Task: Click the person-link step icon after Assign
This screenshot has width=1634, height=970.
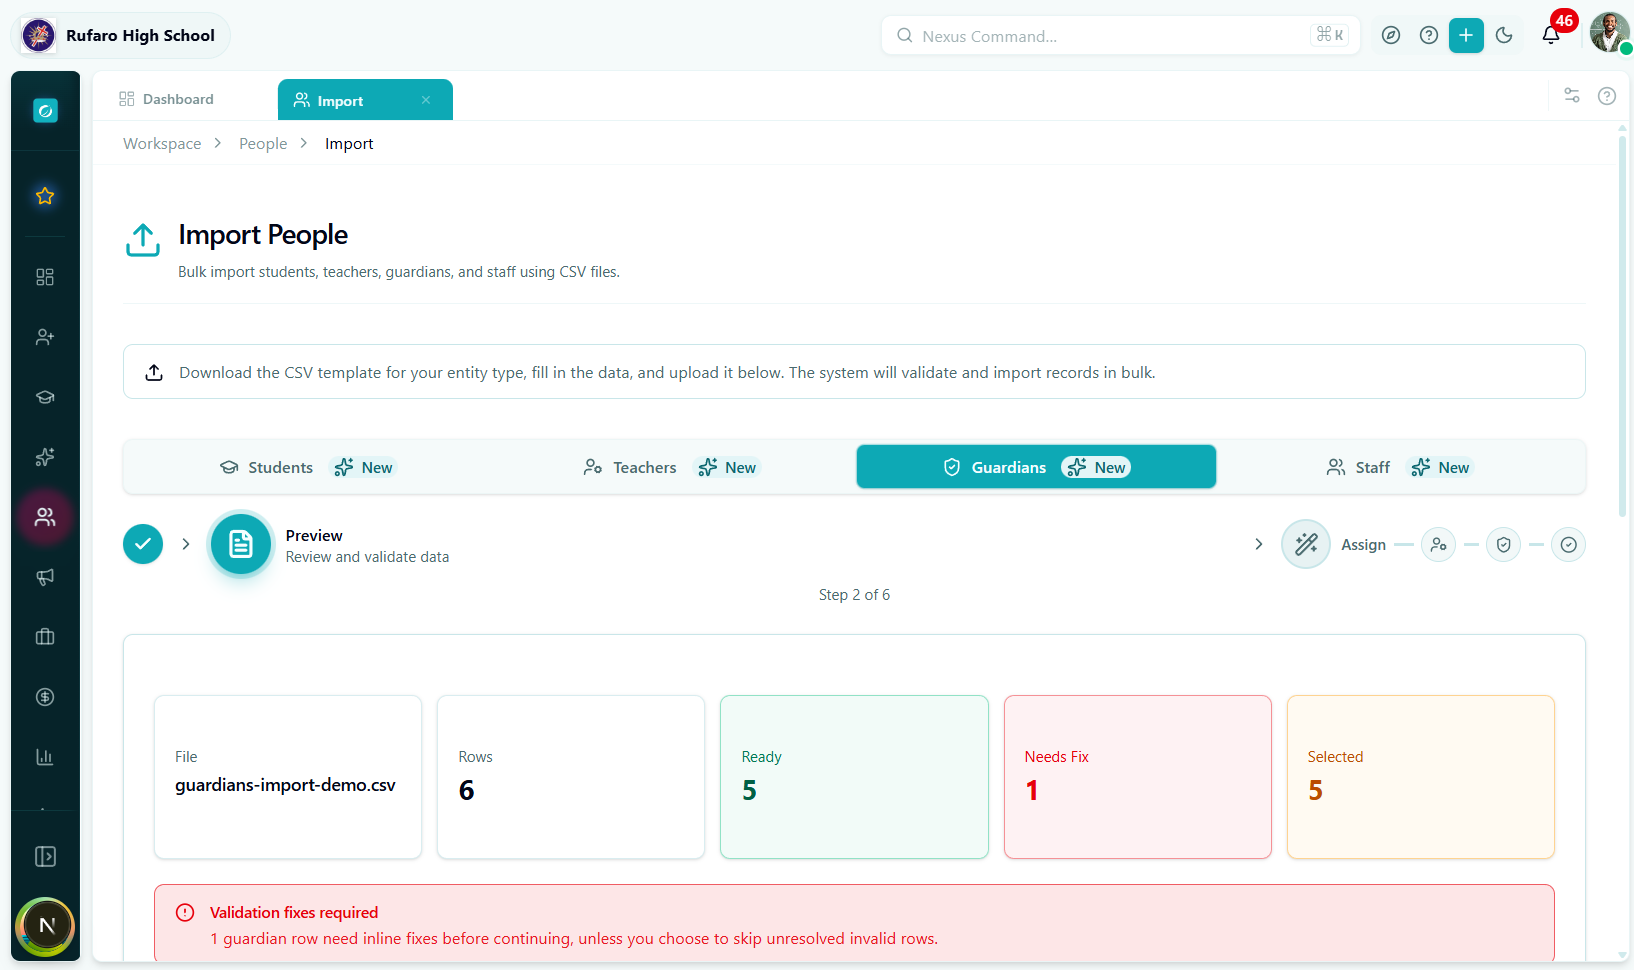Action: [1438, 545]
